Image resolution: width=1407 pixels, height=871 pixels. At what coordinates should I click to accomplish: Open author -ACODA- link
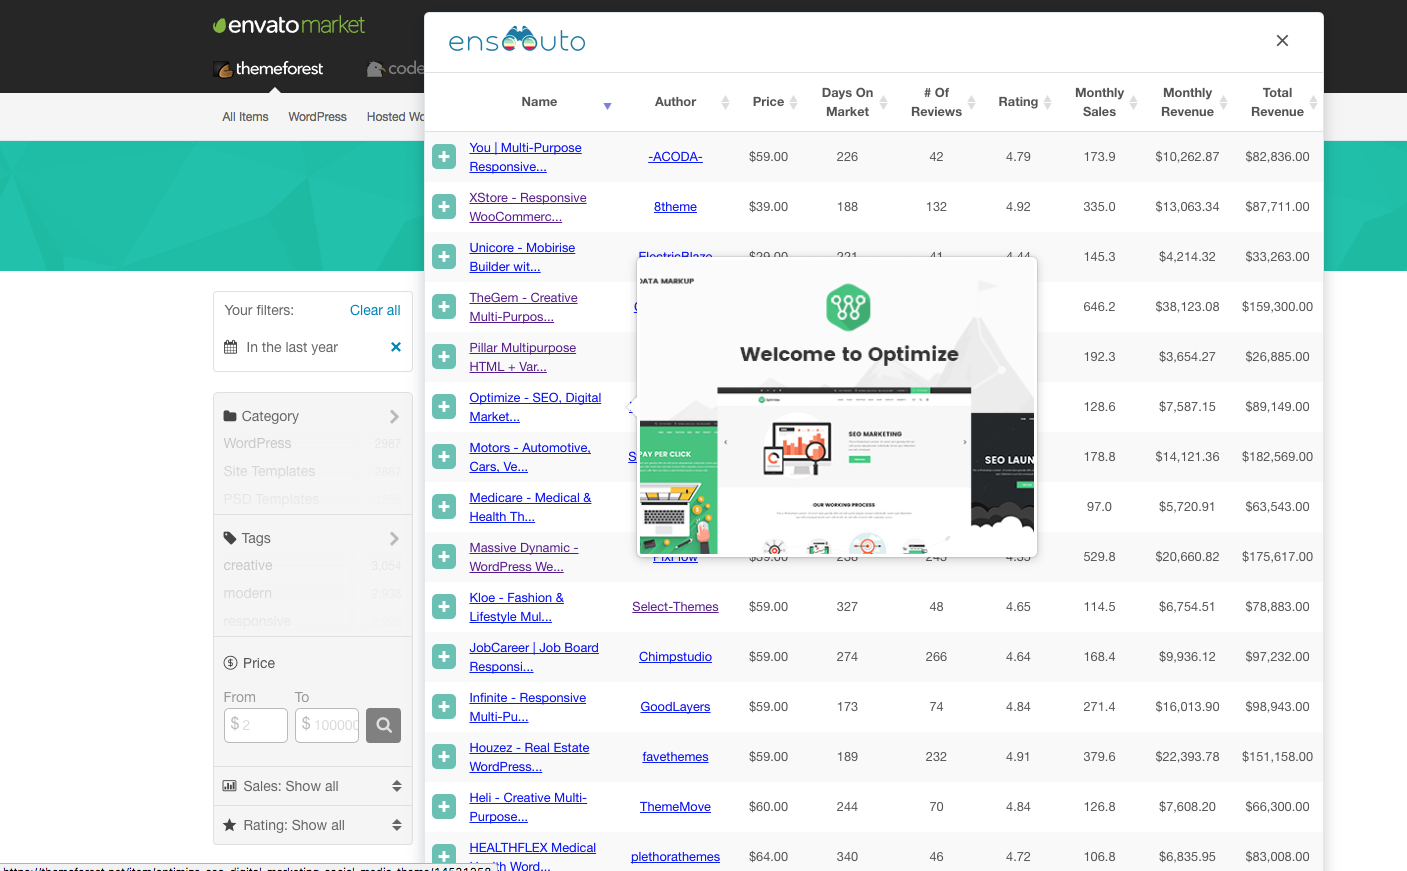tap(675, 157)
